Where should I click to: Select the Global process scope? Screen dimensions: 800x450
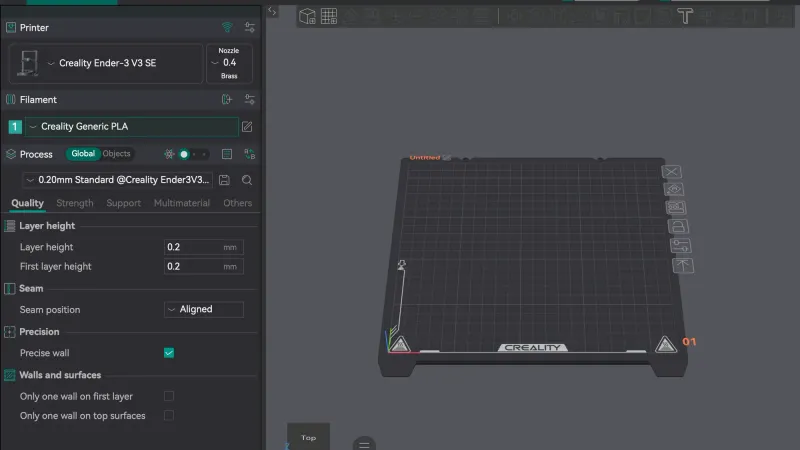[x=83, y=154]
